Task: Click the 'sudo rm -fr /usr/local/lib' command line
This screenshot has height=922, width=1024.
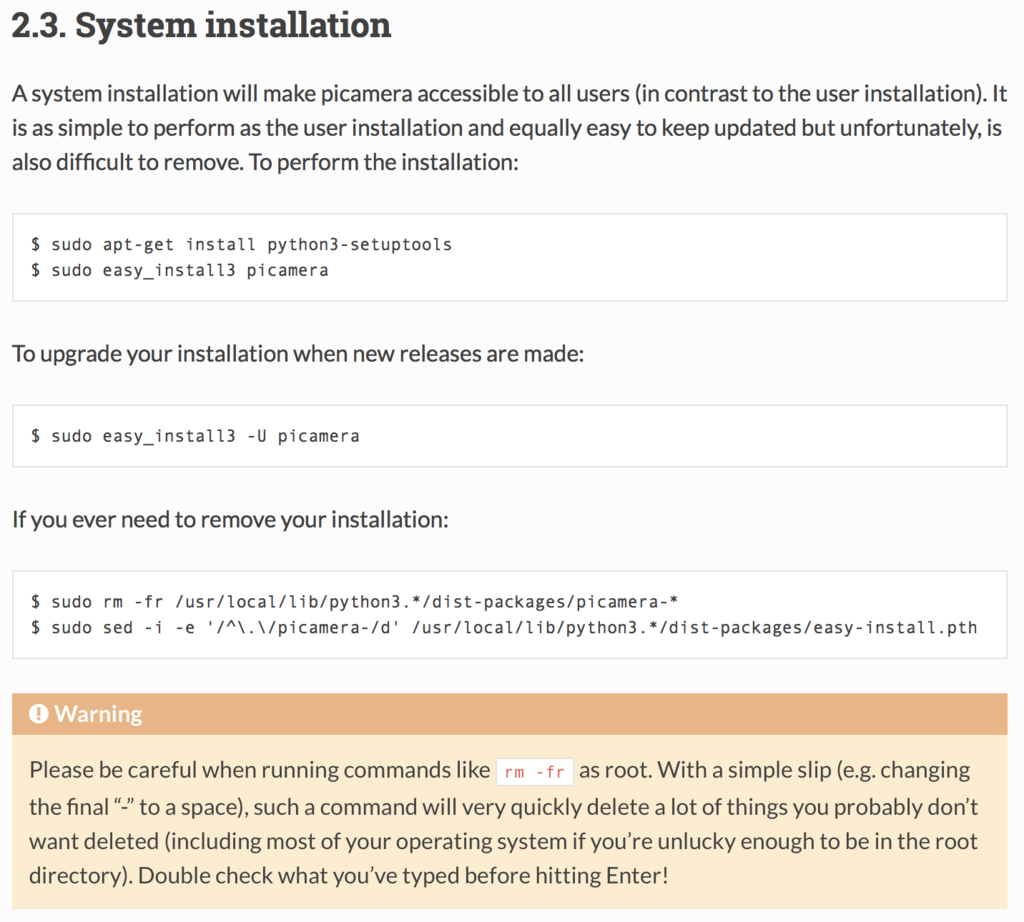Action: pyautogui.click(x=354, y=601)
